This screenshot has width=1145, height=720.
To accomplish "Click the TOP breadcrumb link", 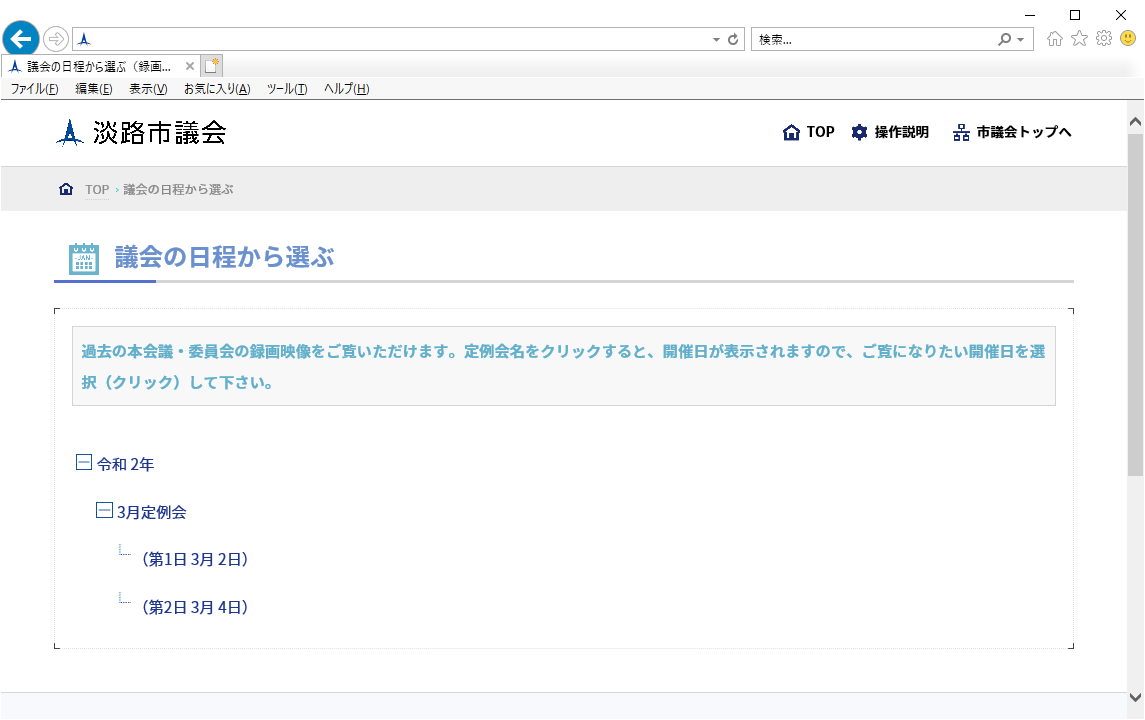I will 97,190.
